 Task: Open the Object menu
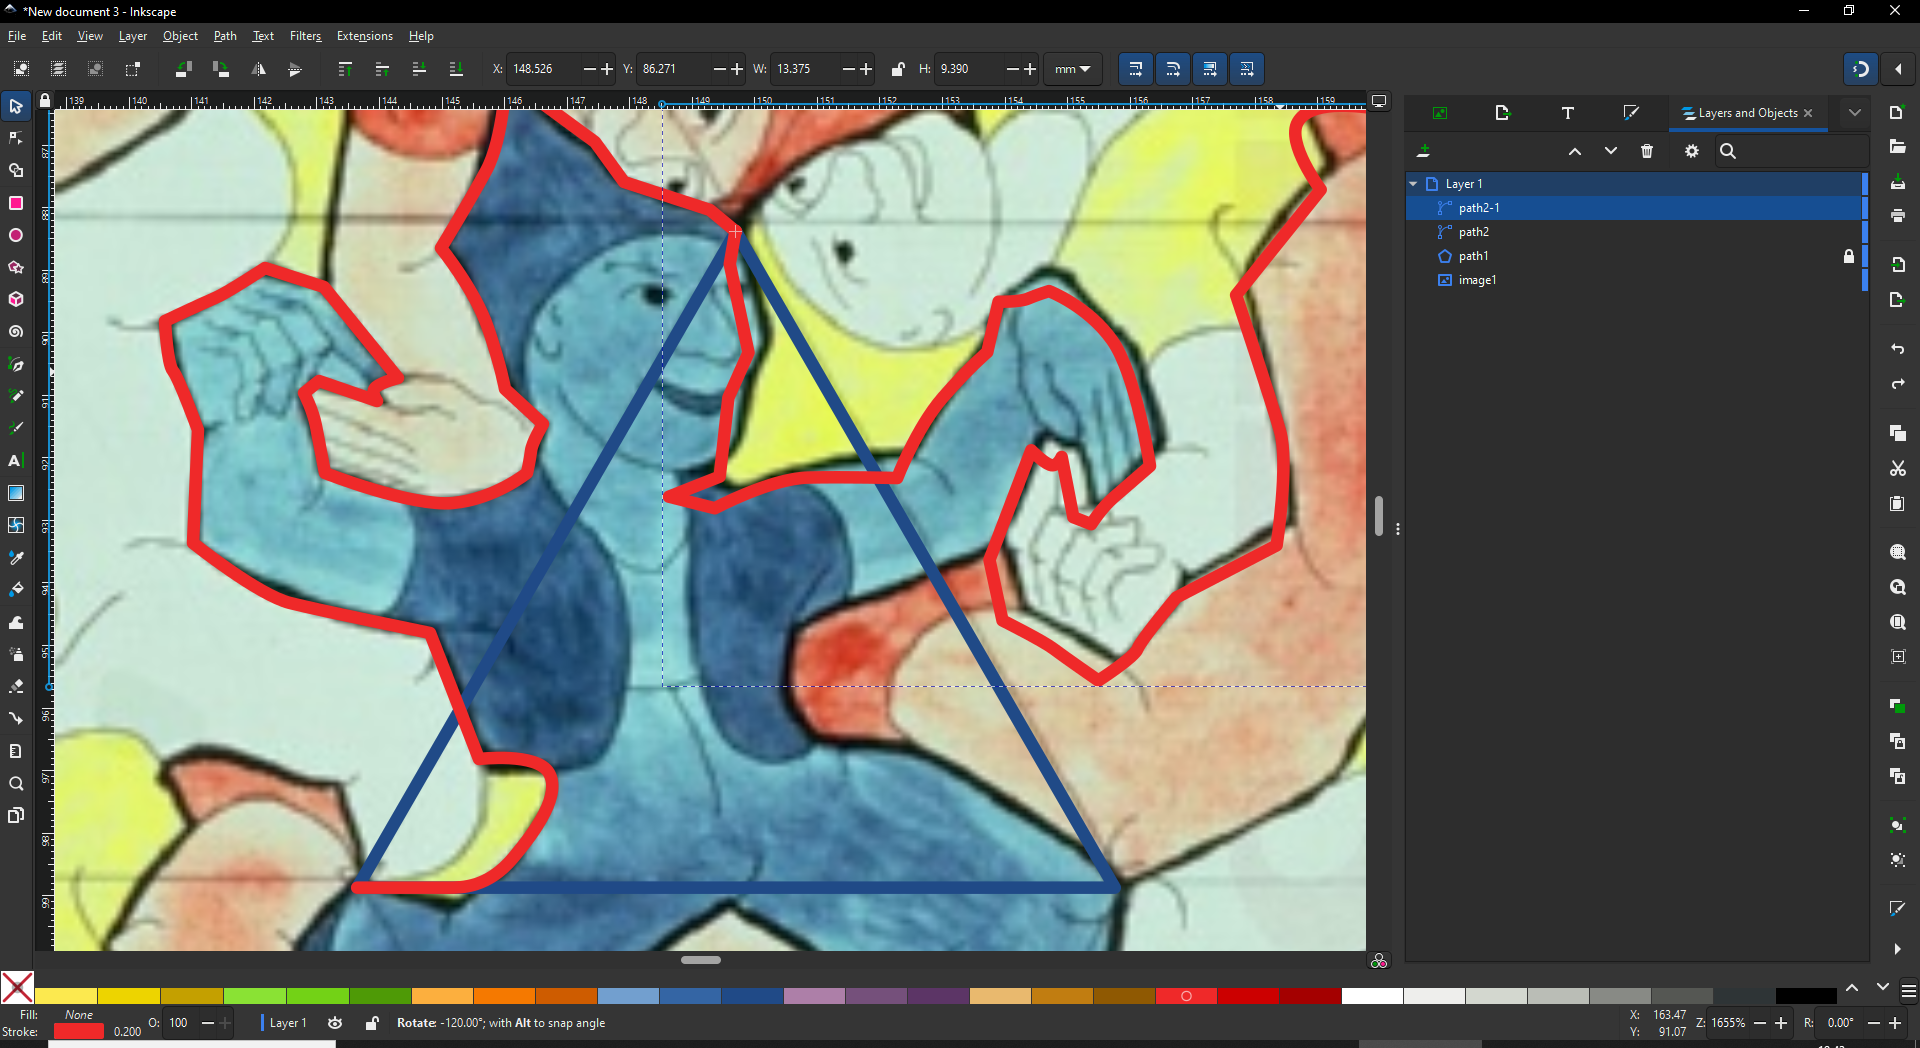tap(180, 36)
